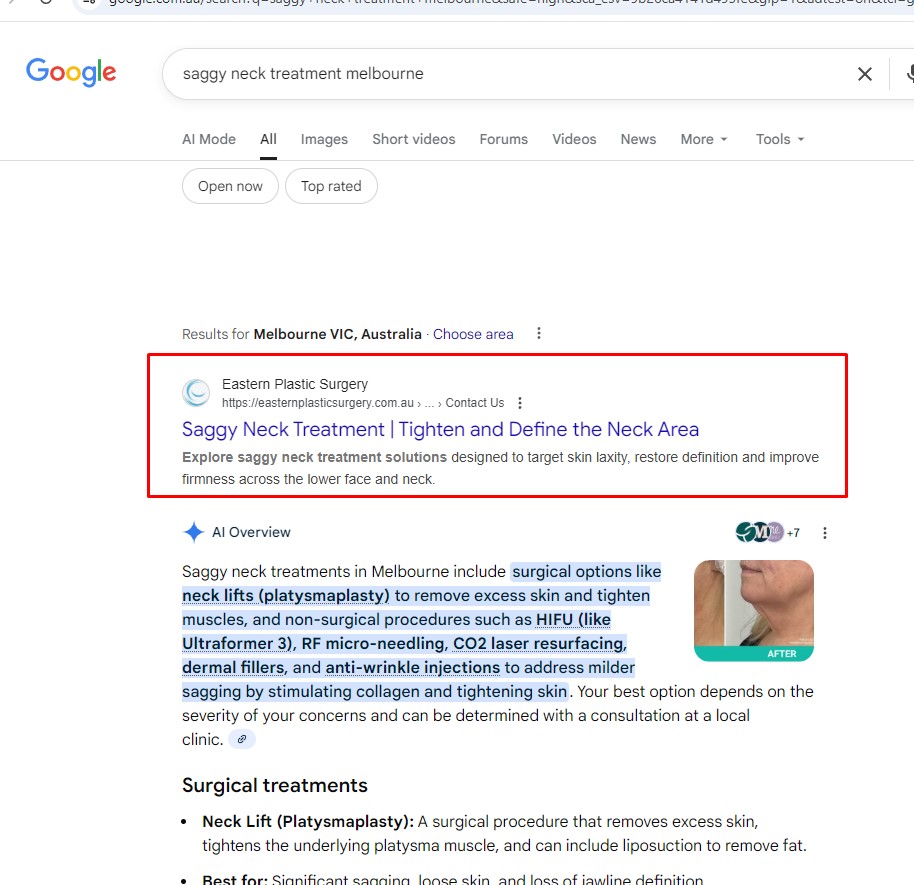The height and width of the screenshot is (885, 914).
Task: Click the AI Overview sparkle icon
Action: click(x=194, y=532)
